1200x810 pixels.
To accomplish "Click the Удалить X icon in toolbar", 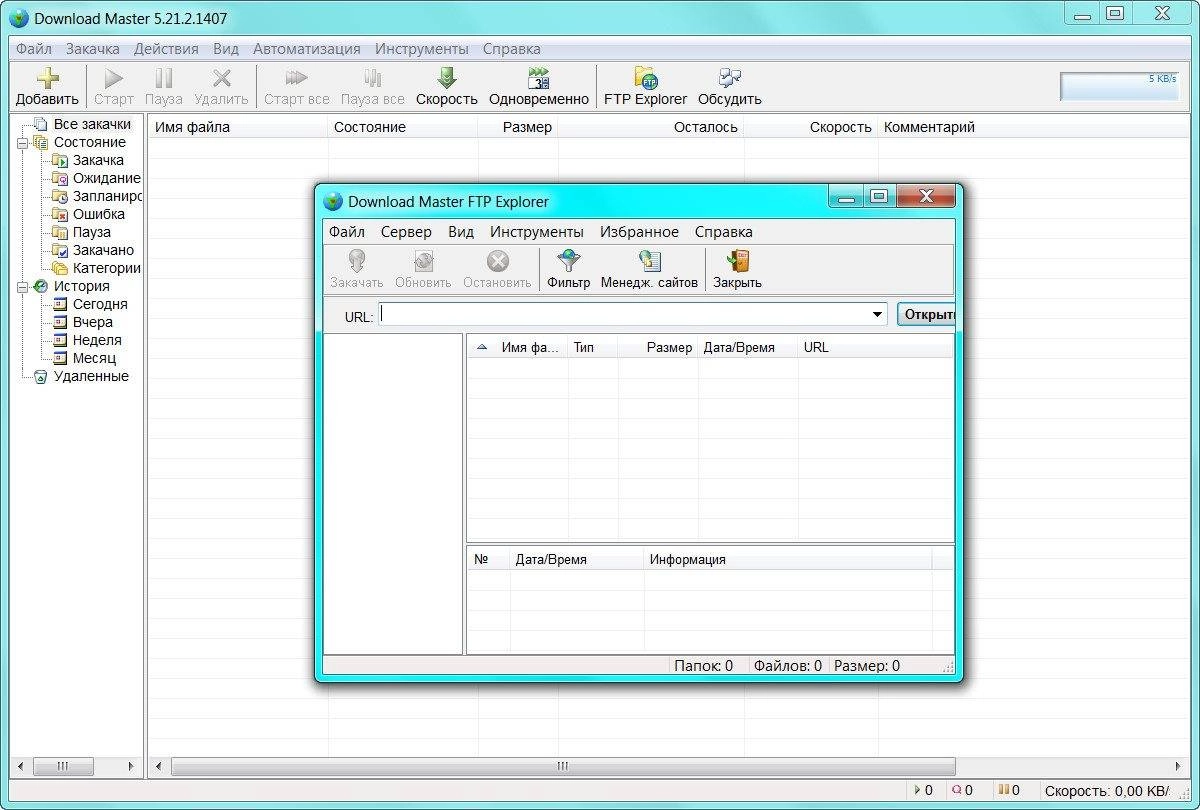I will [222, 78].
